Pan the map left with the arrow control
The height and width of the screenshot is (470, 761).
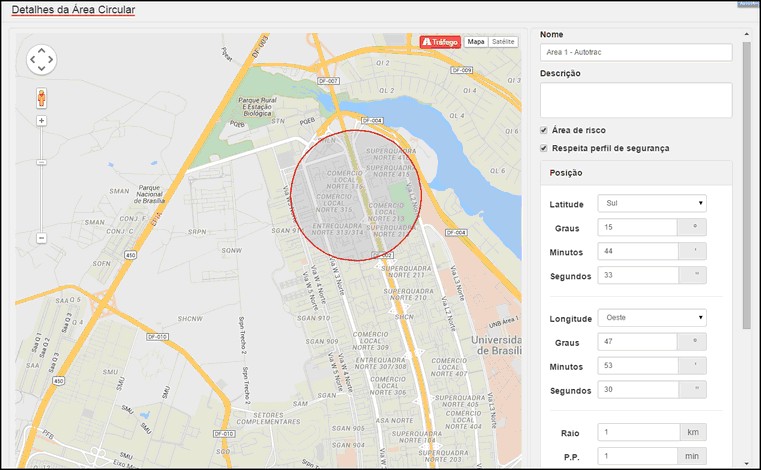pyautogui.click(x=33, y=59)
